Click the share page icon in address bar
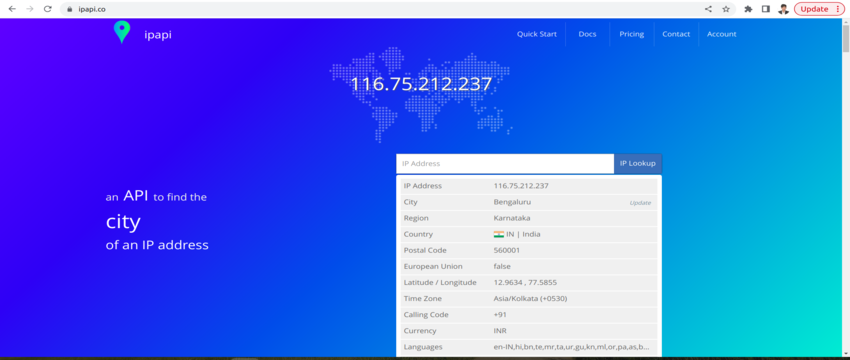Image resolution: width=850 pixels, height=360 pixels. coord(708,9)
